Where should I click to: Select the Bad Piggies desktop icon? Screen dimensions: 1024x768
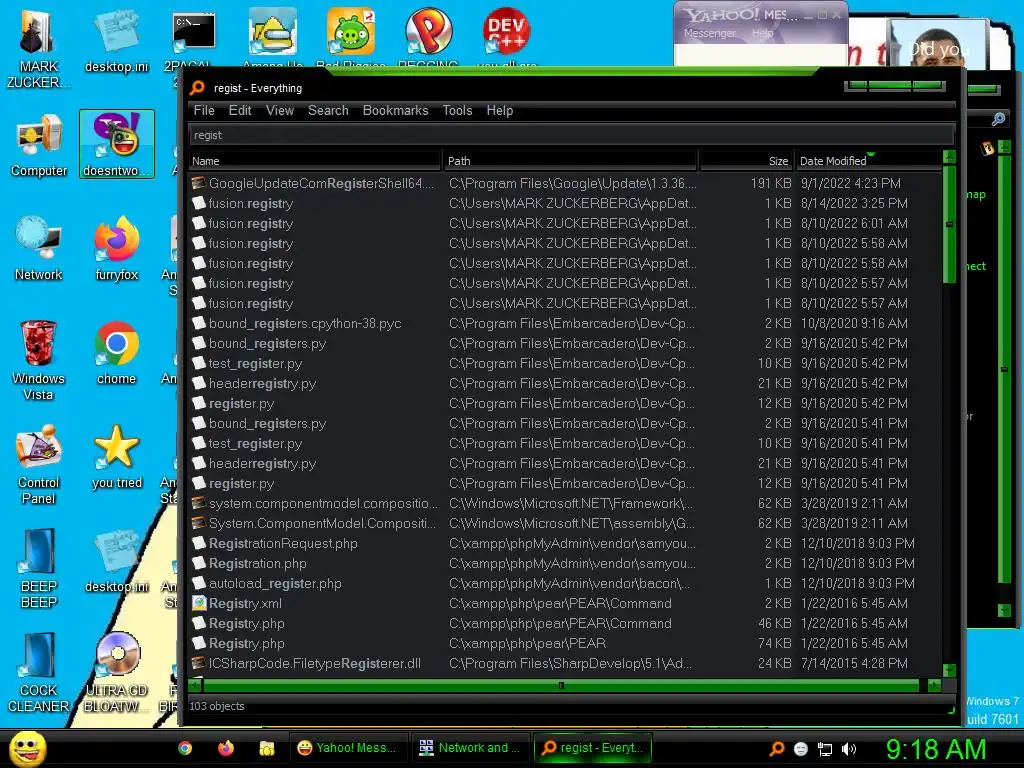click(351, 36)
